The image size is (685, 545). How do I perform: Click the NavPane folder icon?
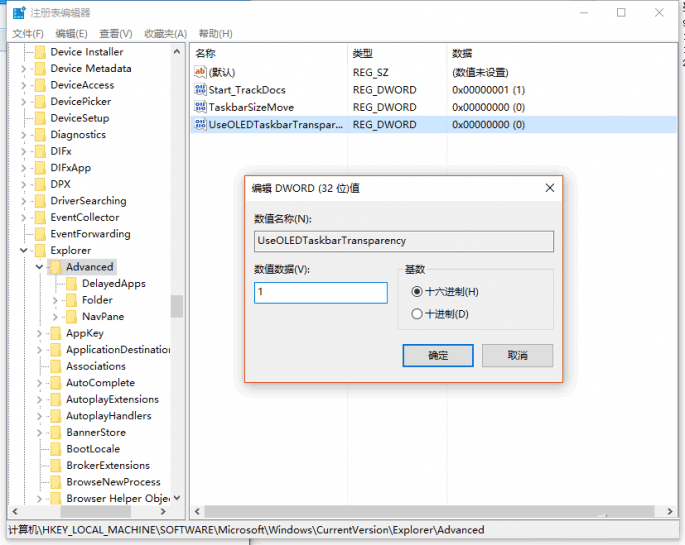pos(72,317)
